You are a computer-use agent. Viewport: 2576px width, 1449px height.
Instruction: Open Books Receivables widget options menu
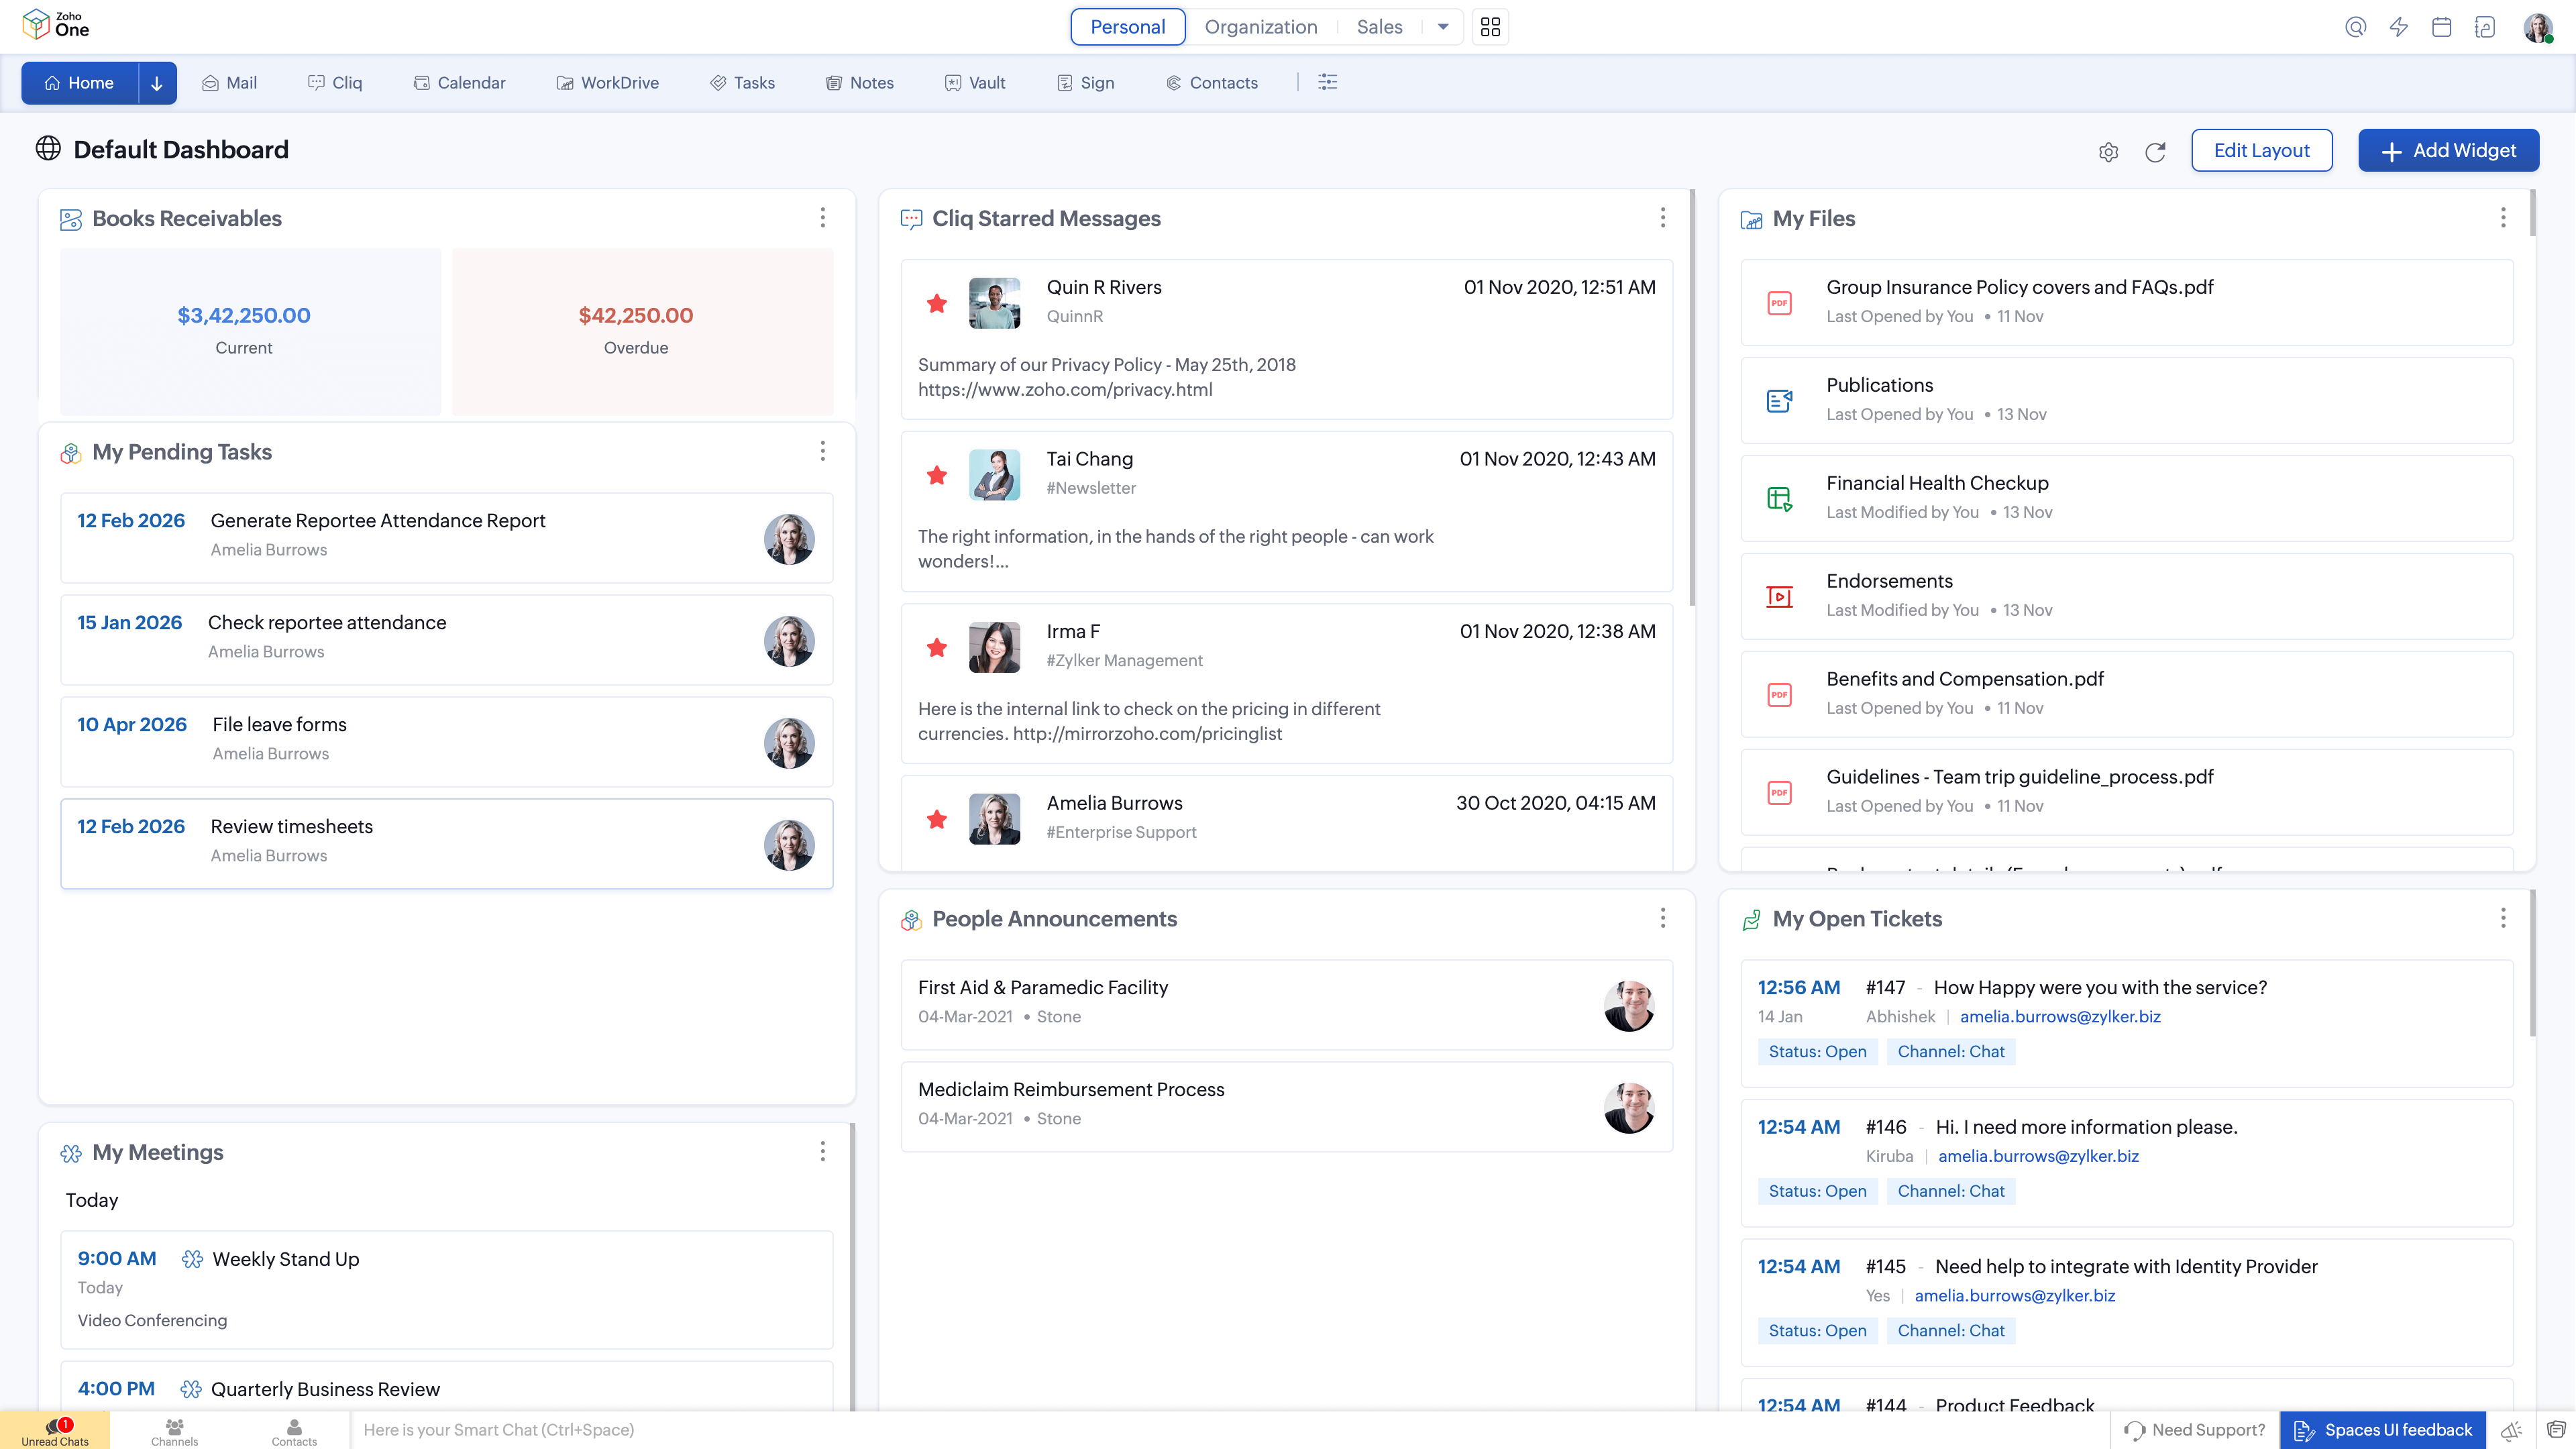tap(822, 218)
